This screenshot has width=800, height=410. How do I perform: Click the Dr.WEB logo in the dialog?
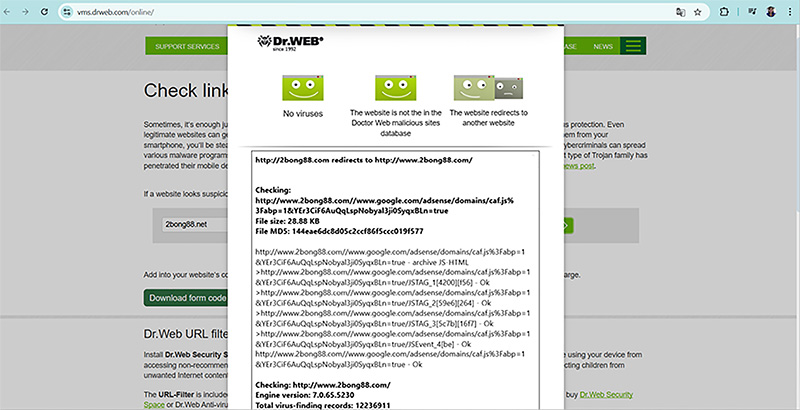[290, 42]
